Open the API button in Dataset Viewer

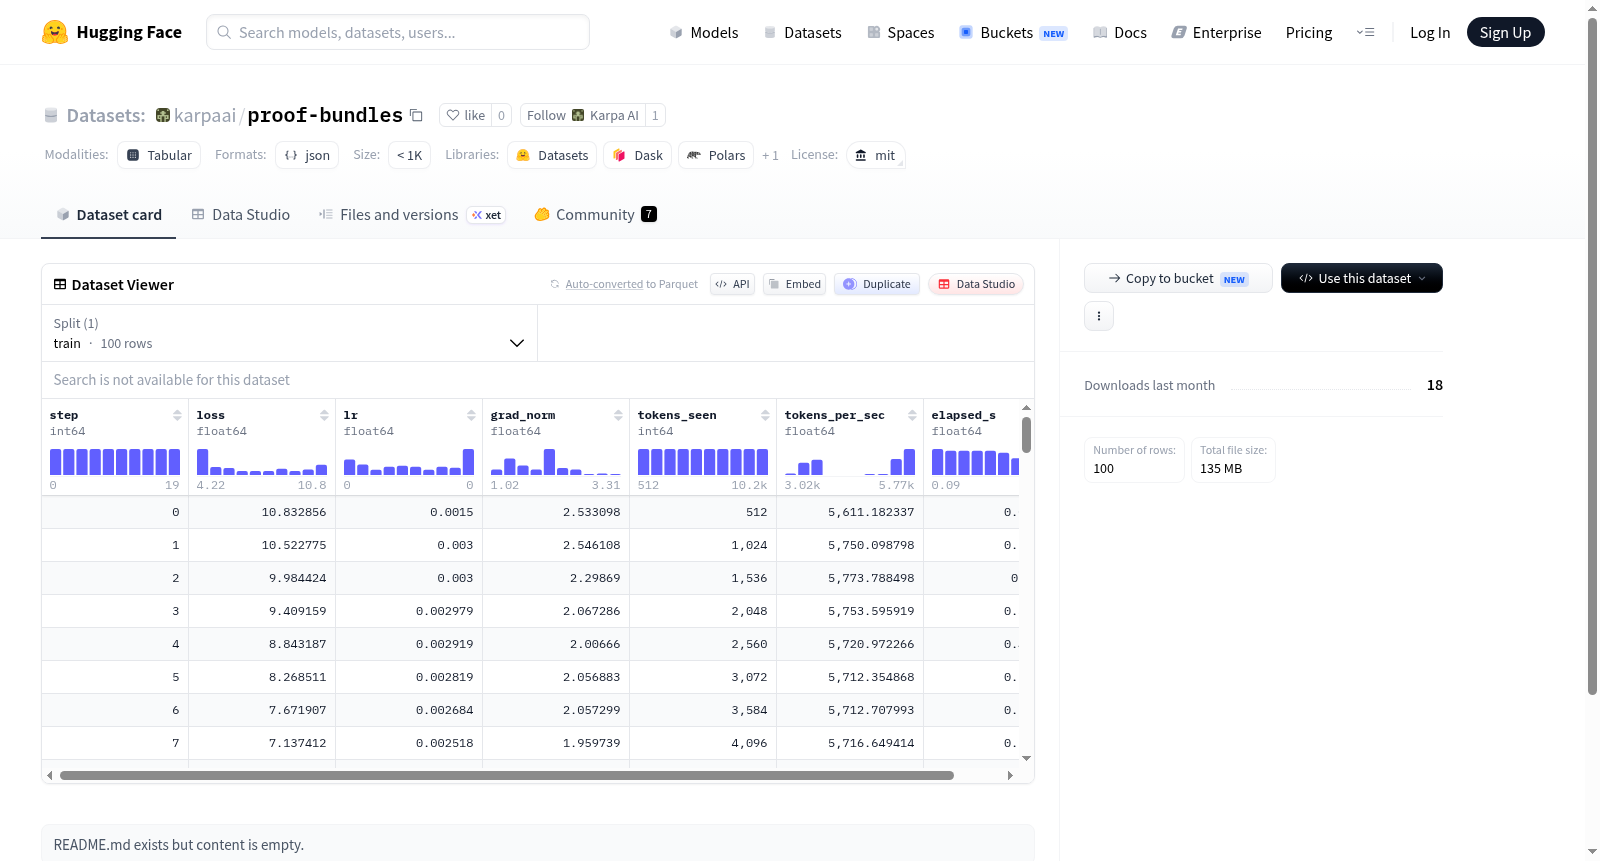pyautogui.click(x=733, y=284)
